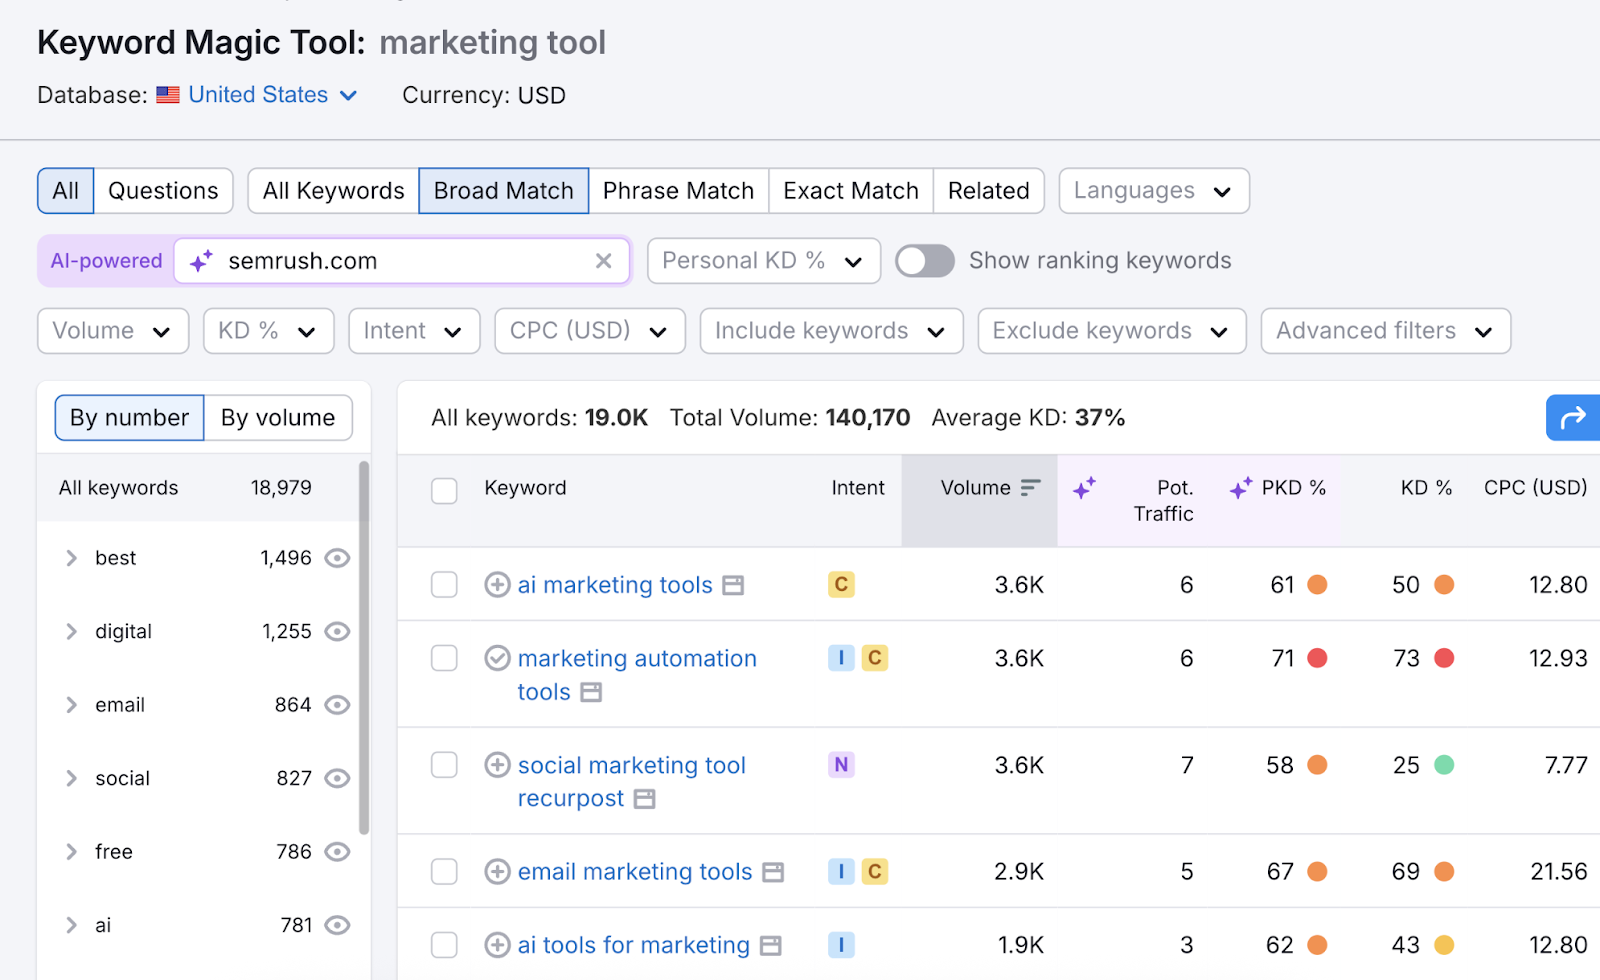The image size is (1600, 980).
Task: Click the eye icon next to "digital" group
Action: [337, 631]
